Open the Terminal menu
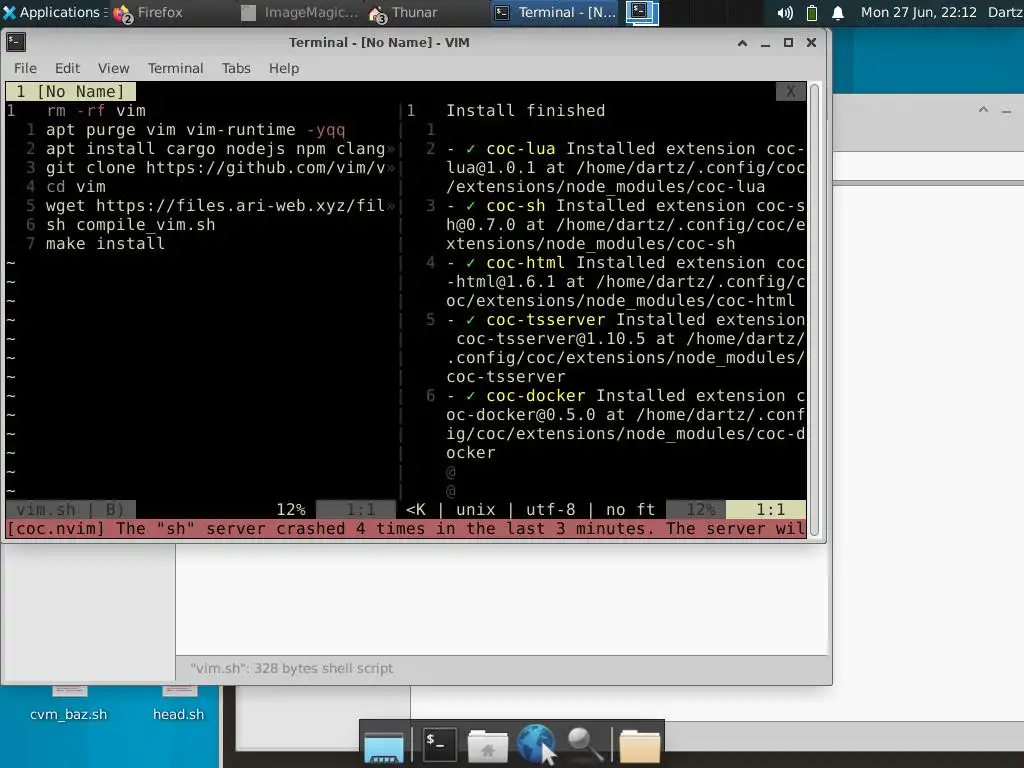 [175, 68]
